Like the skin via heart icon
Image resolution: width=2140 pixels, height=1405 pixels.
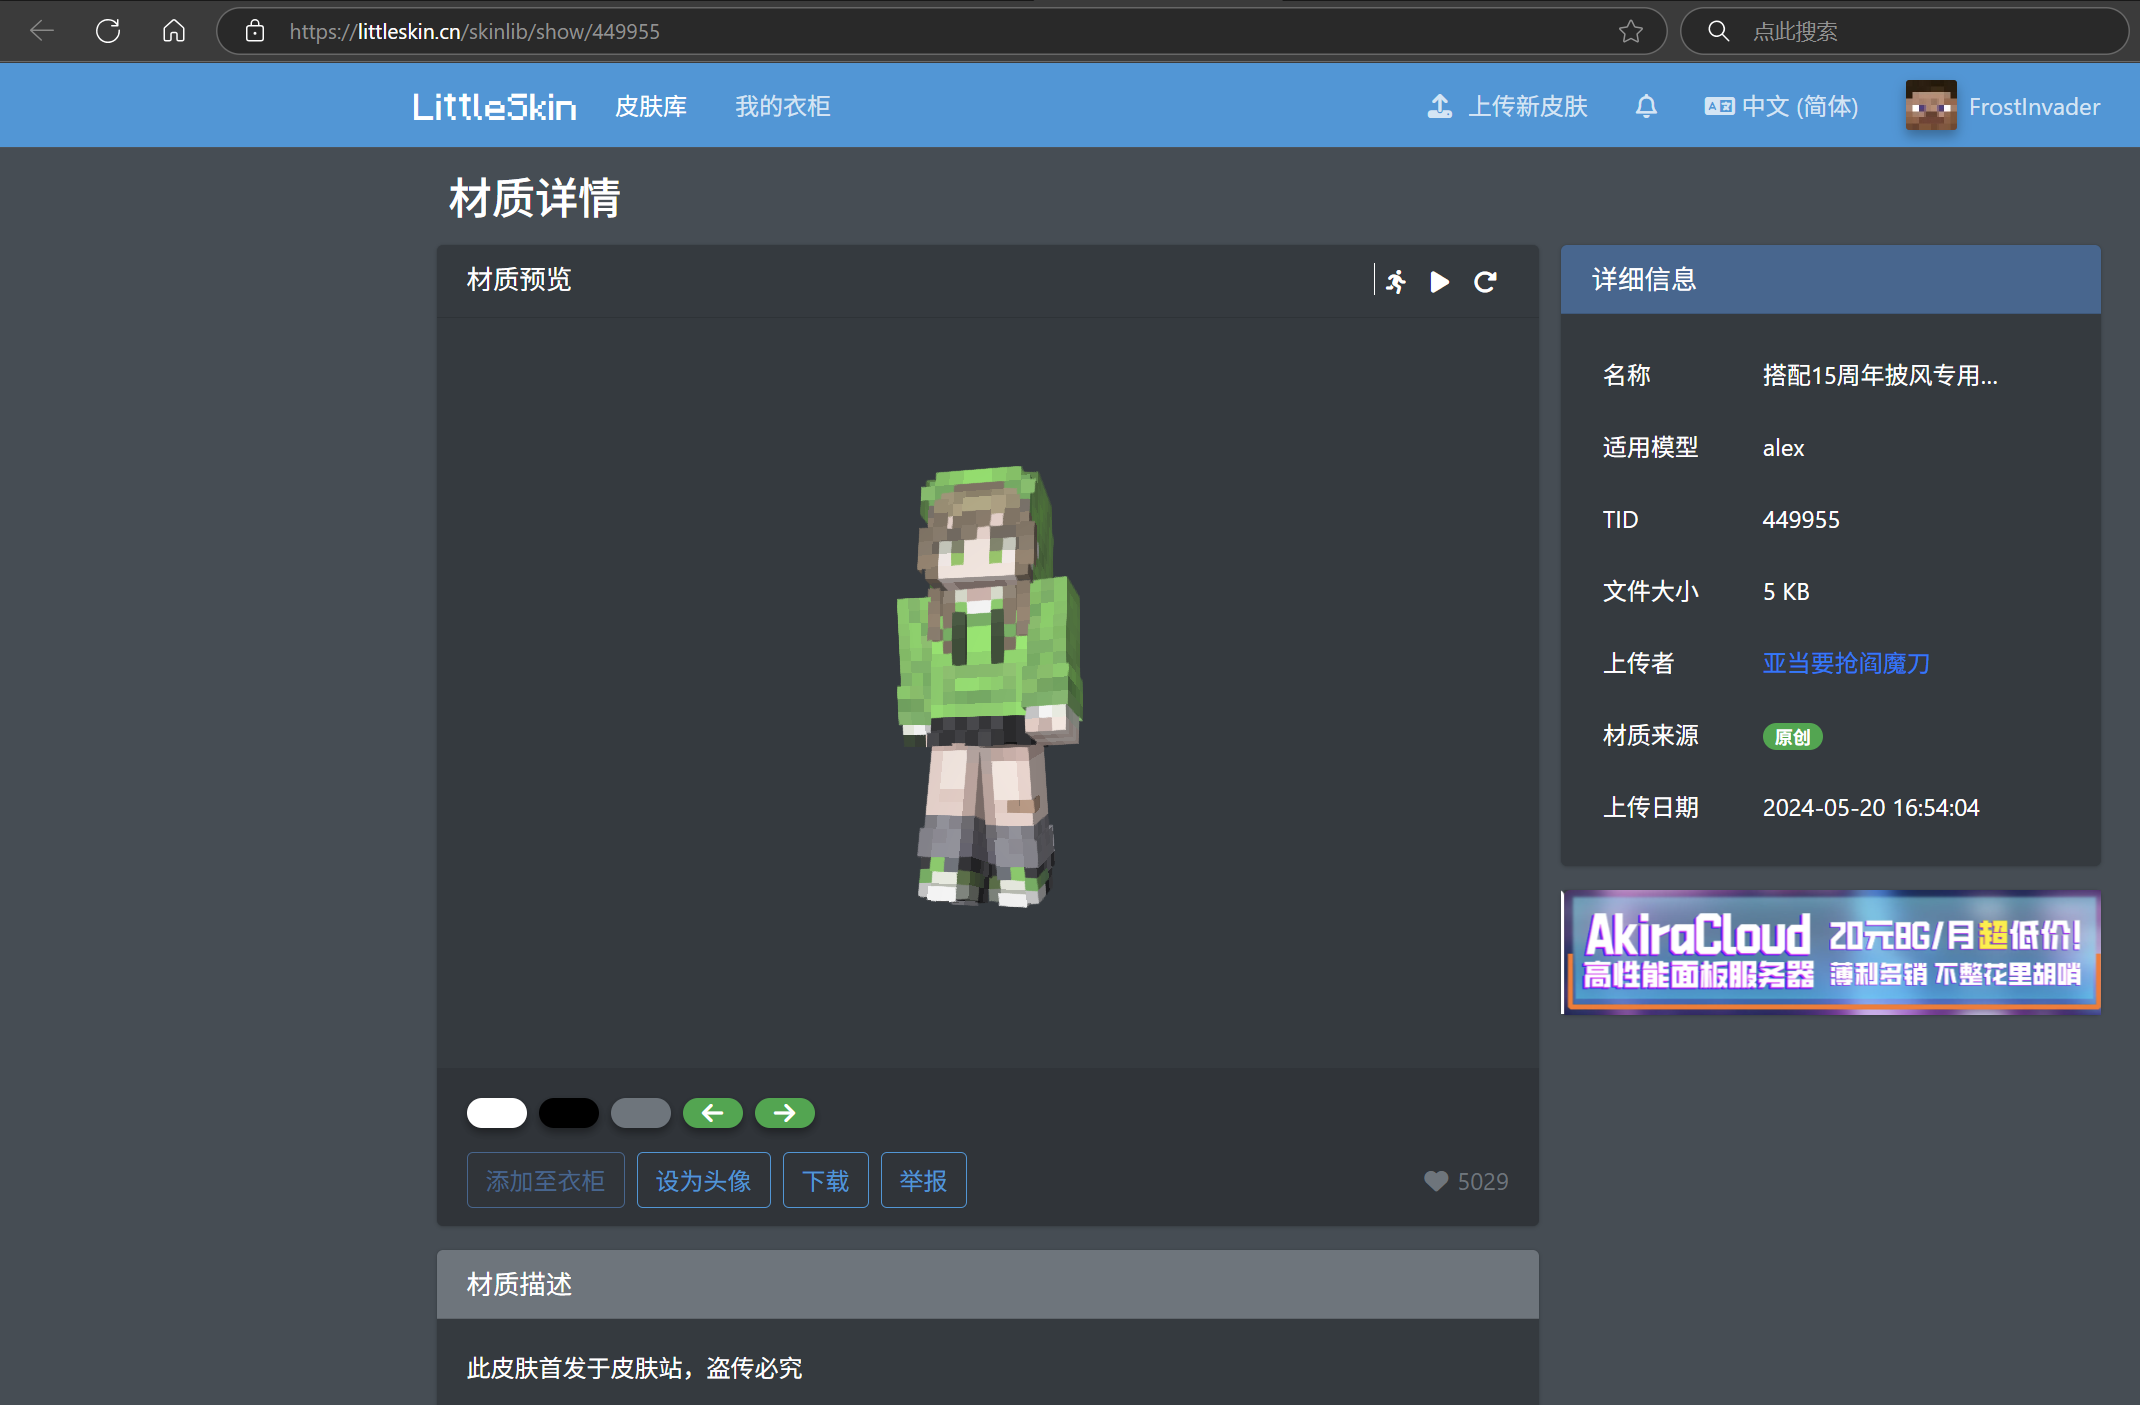tap(1435, 1181)
